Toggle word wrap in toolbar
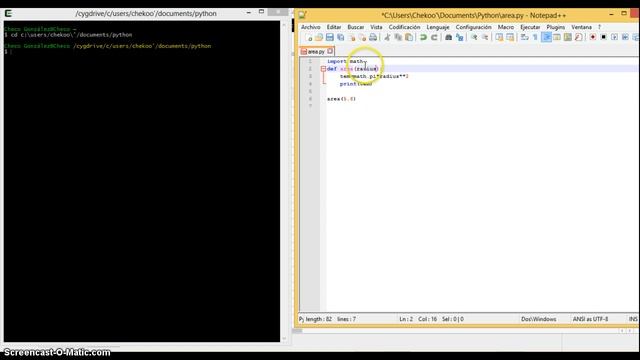This screenshot has height=360, width=640. (524, 38)
